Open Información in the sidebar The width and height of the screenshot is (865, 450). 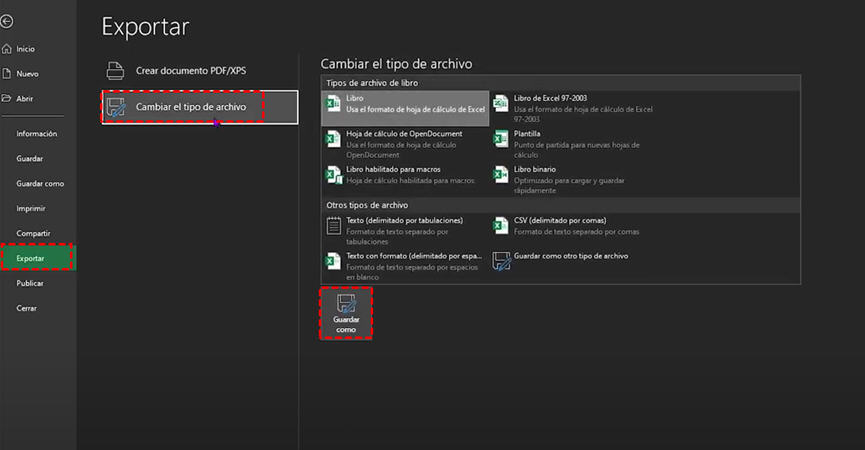click(x=36, y=134)
